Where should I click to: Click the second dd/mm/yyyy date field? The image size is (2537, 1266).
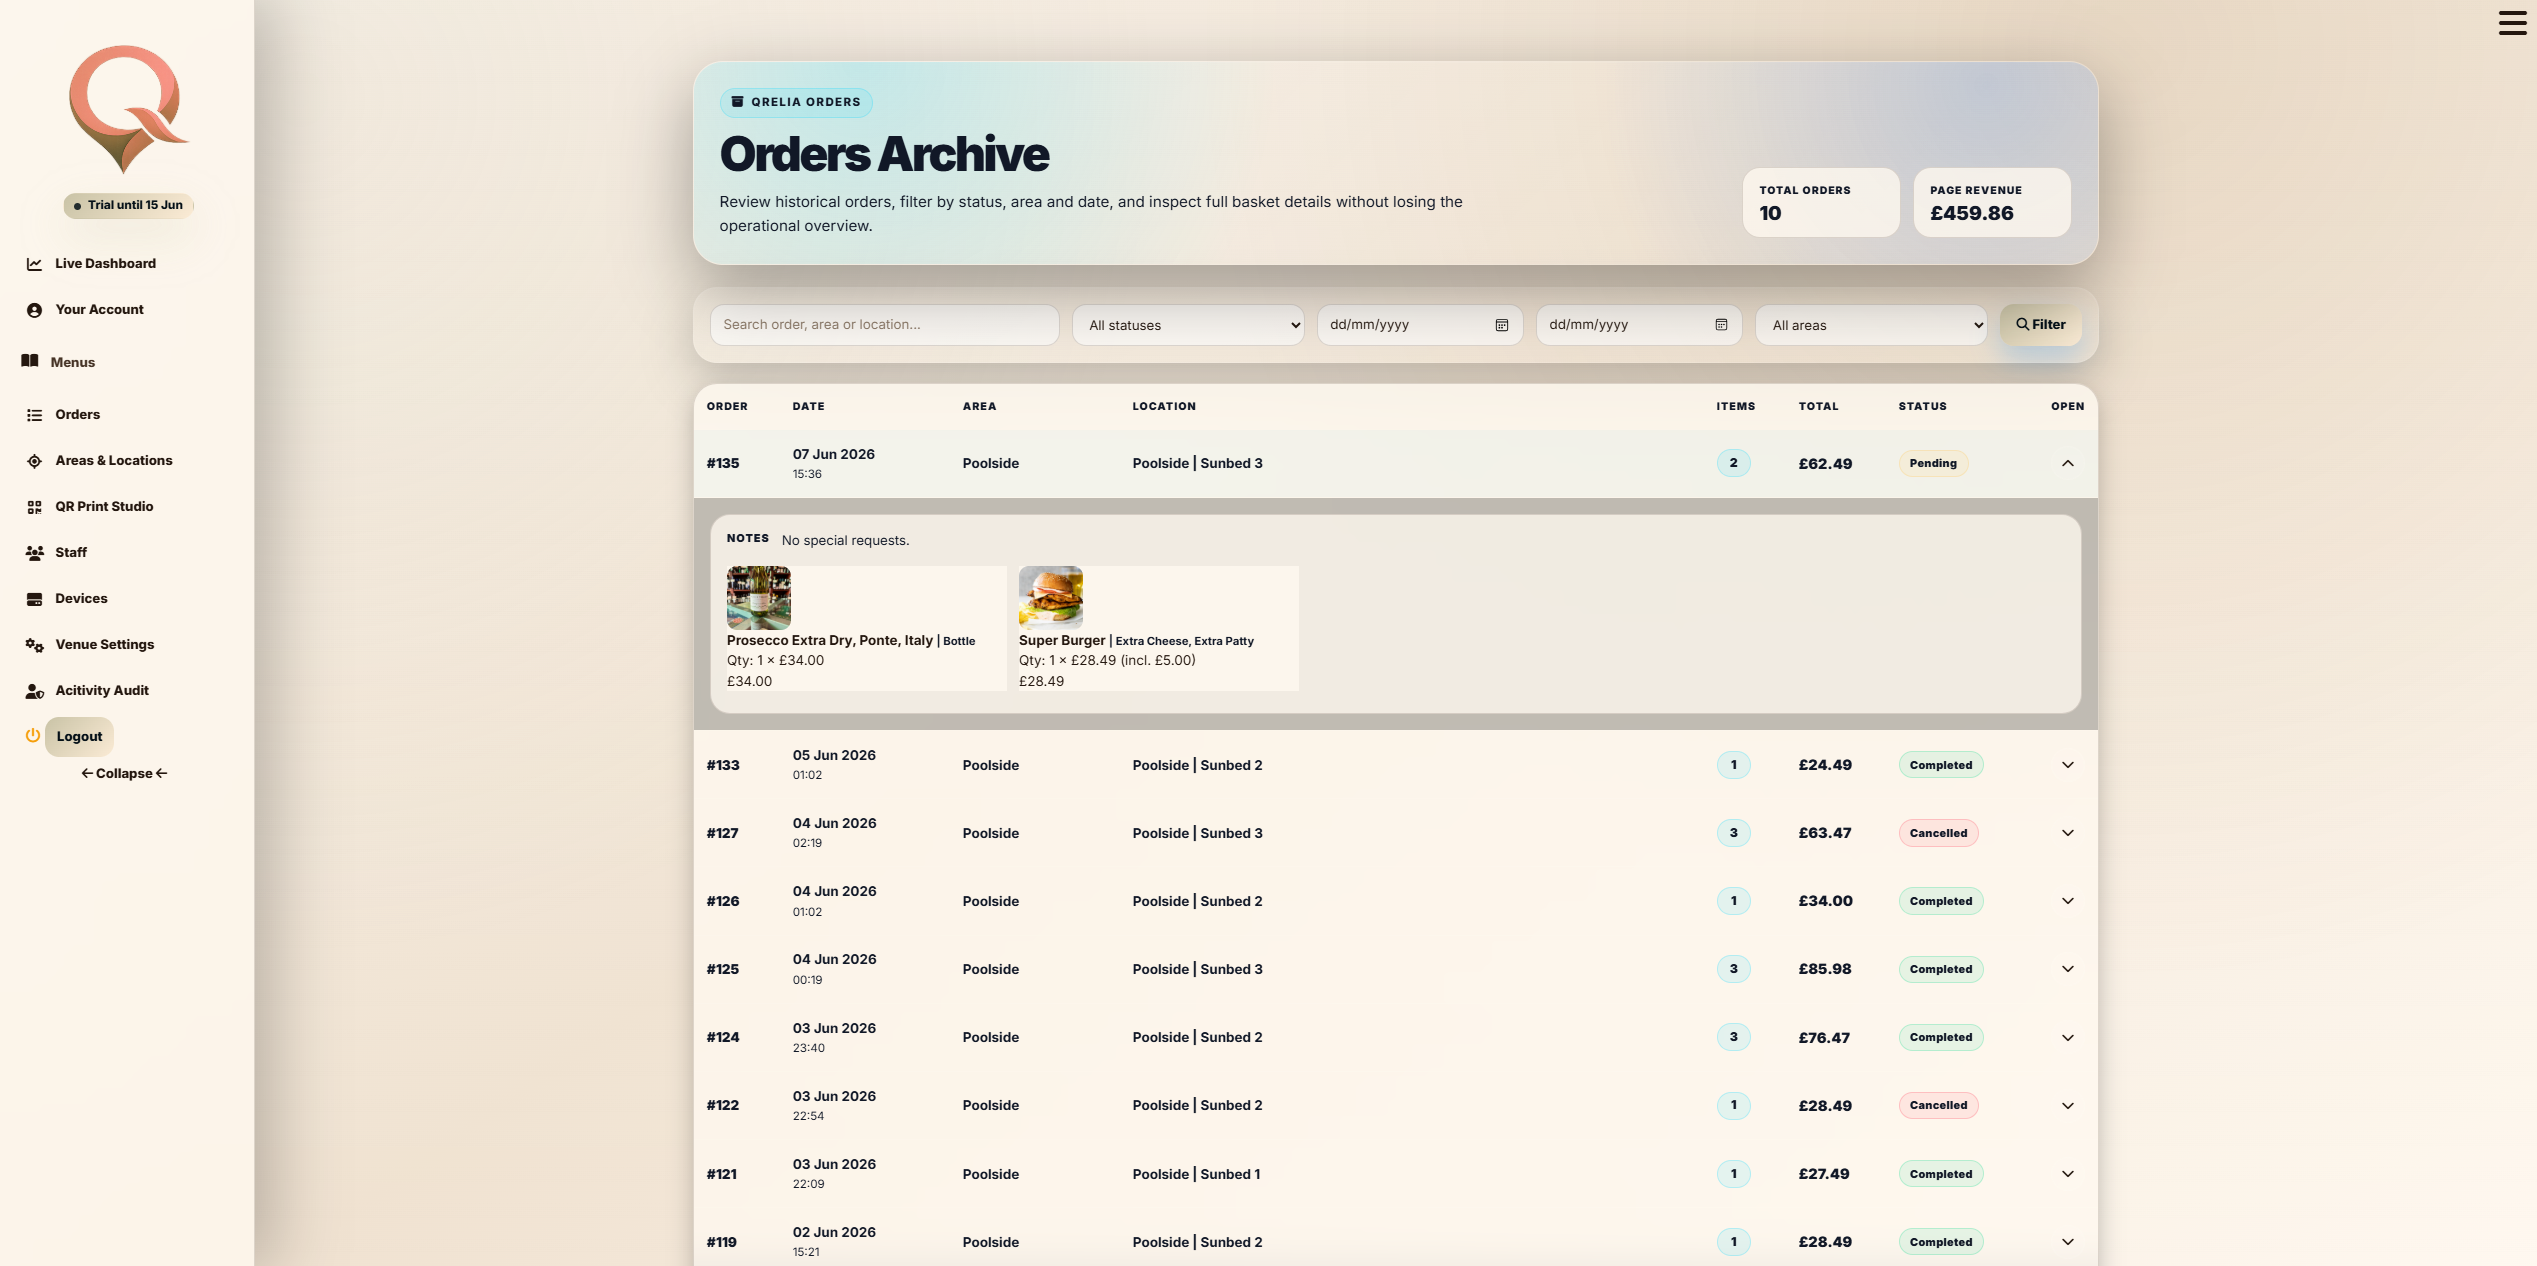1638,325
